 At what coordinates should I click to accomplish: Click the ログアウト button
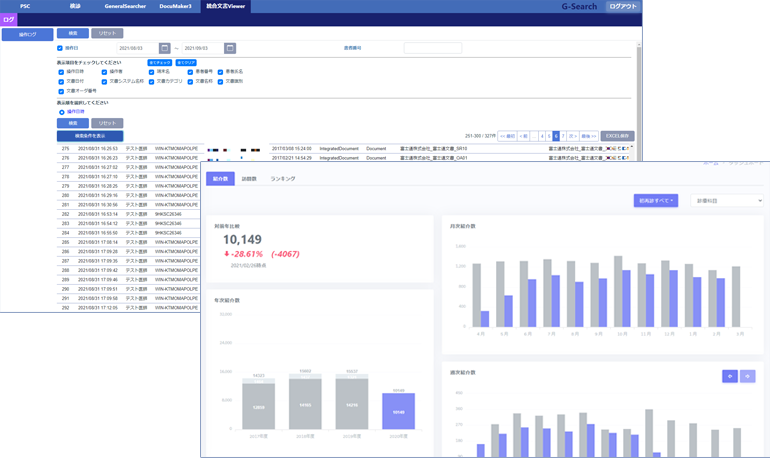click(x=623, y=6)
